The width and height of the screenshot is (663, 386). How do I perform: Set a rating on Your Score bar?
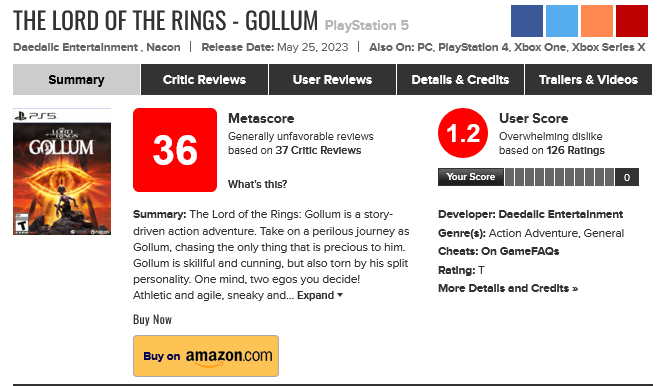point(559,177)
